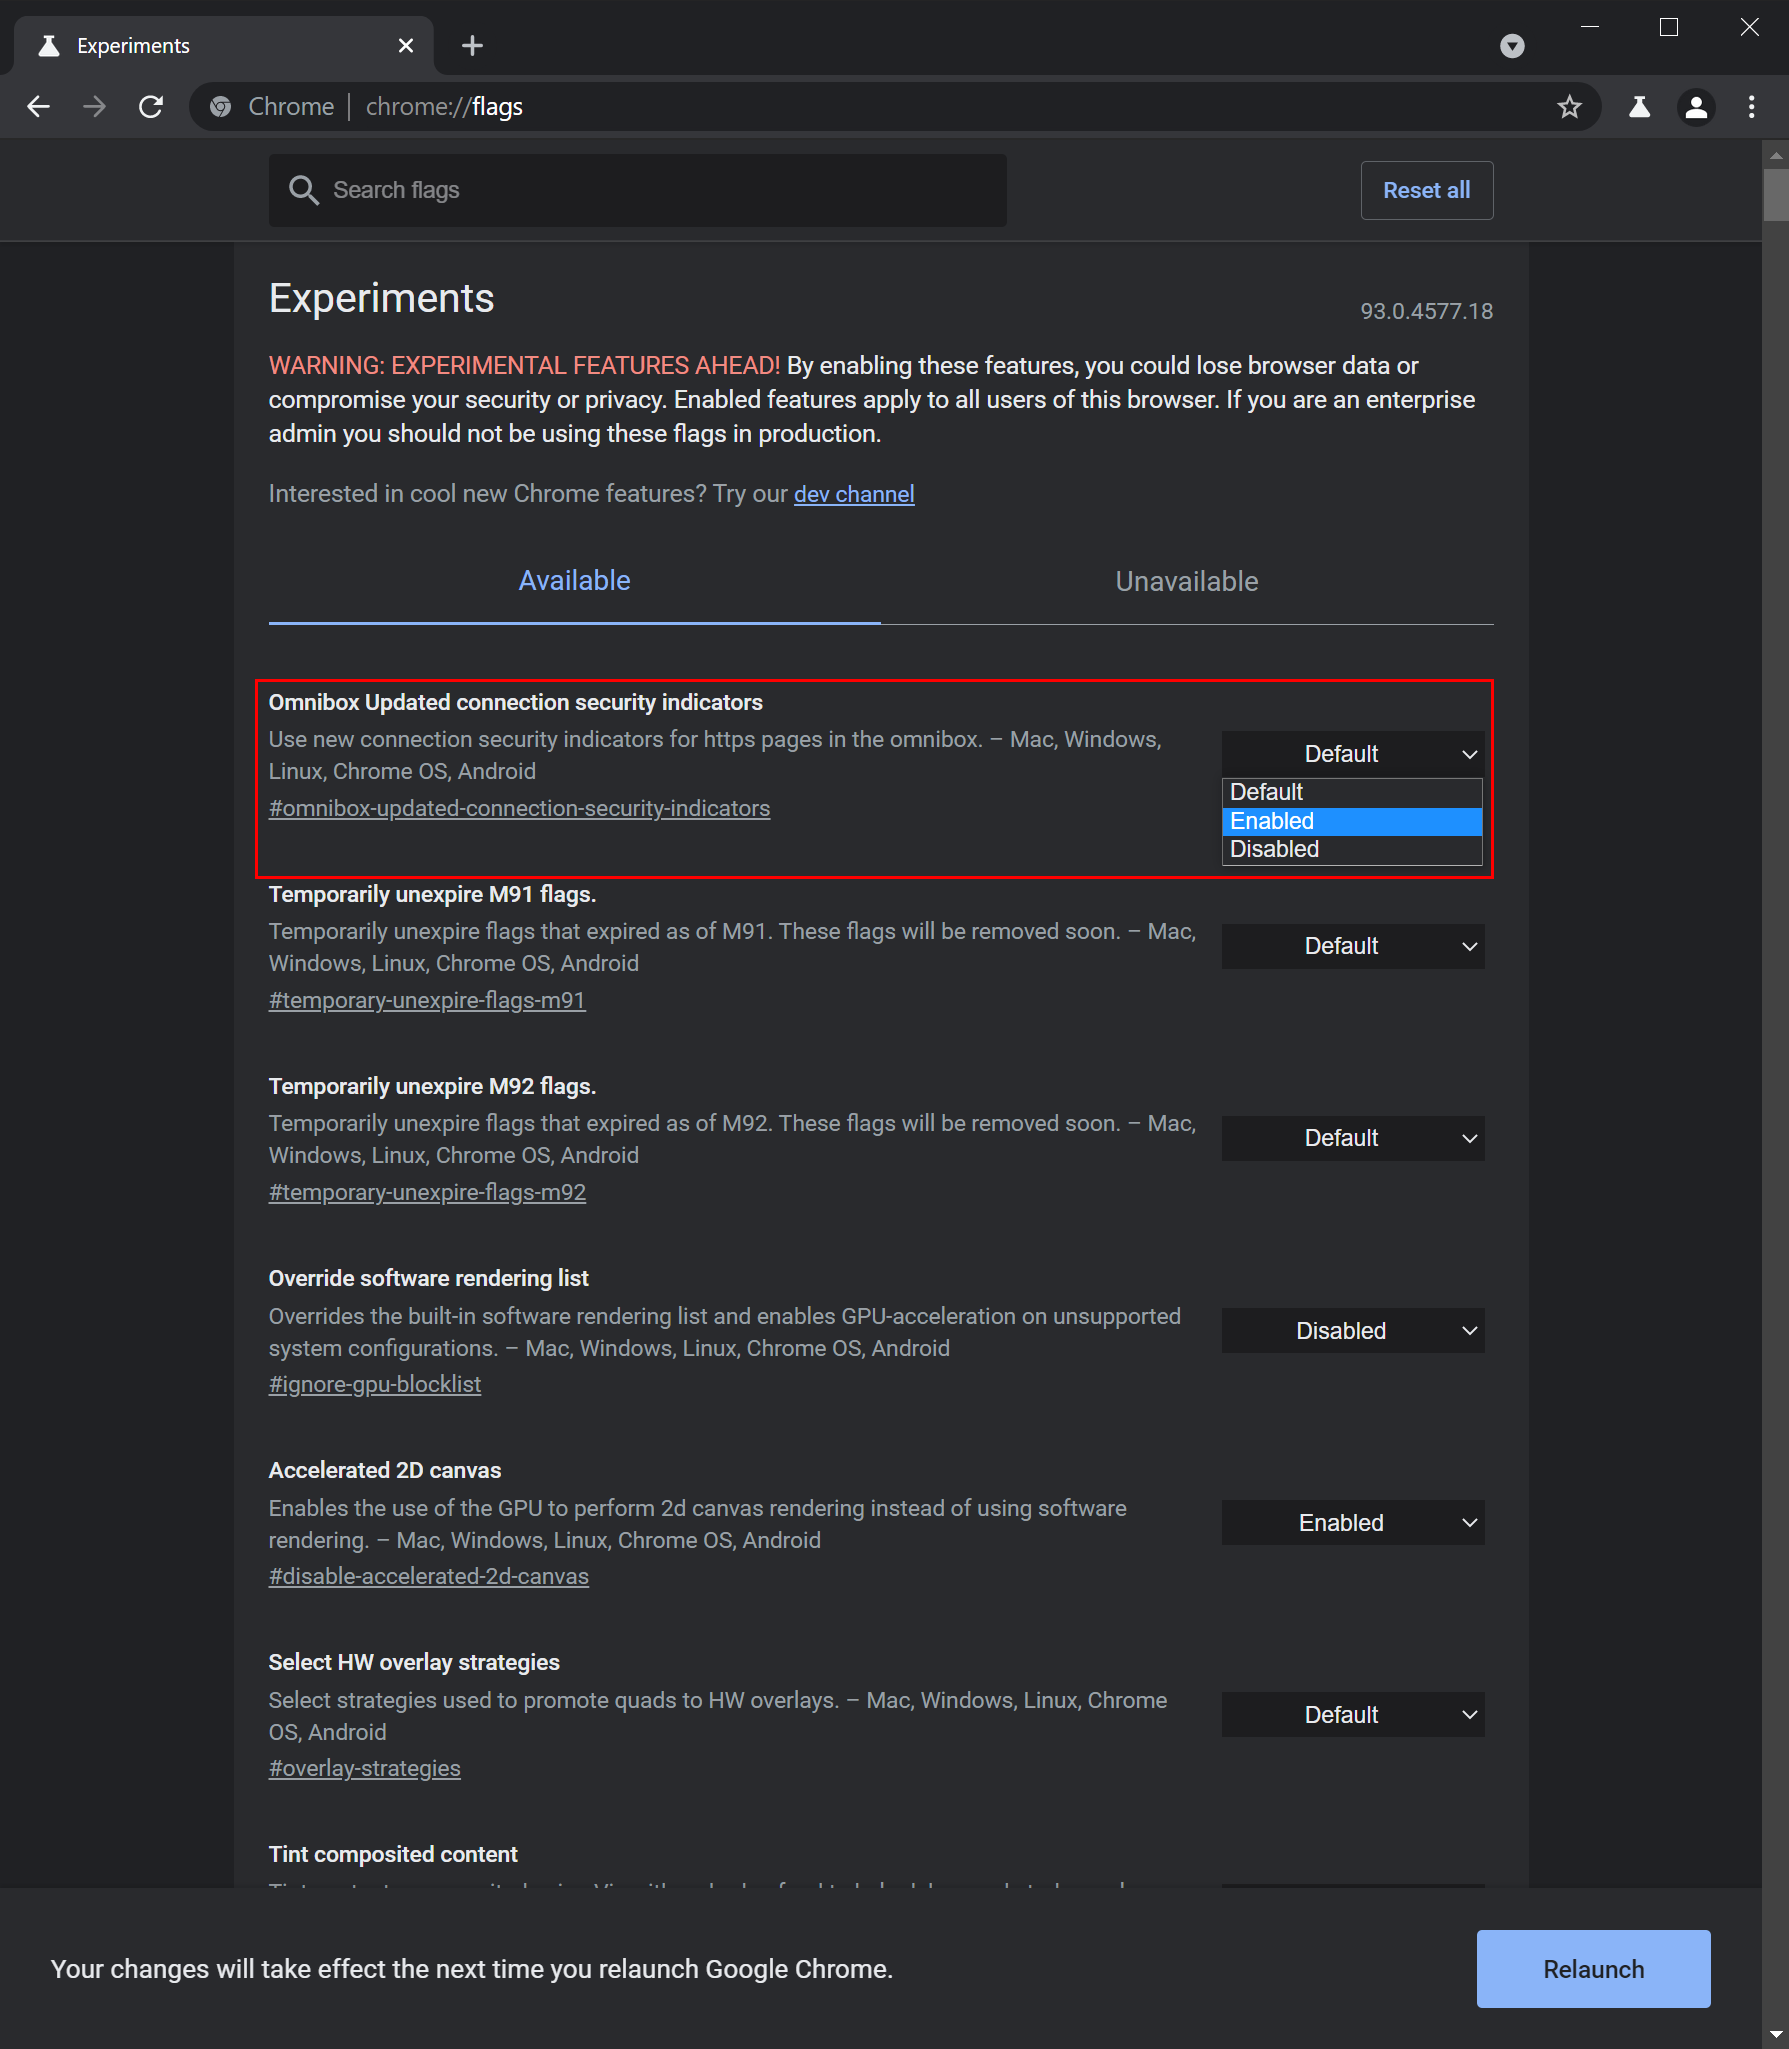Focus the Search flags input field

coord(638,190)
